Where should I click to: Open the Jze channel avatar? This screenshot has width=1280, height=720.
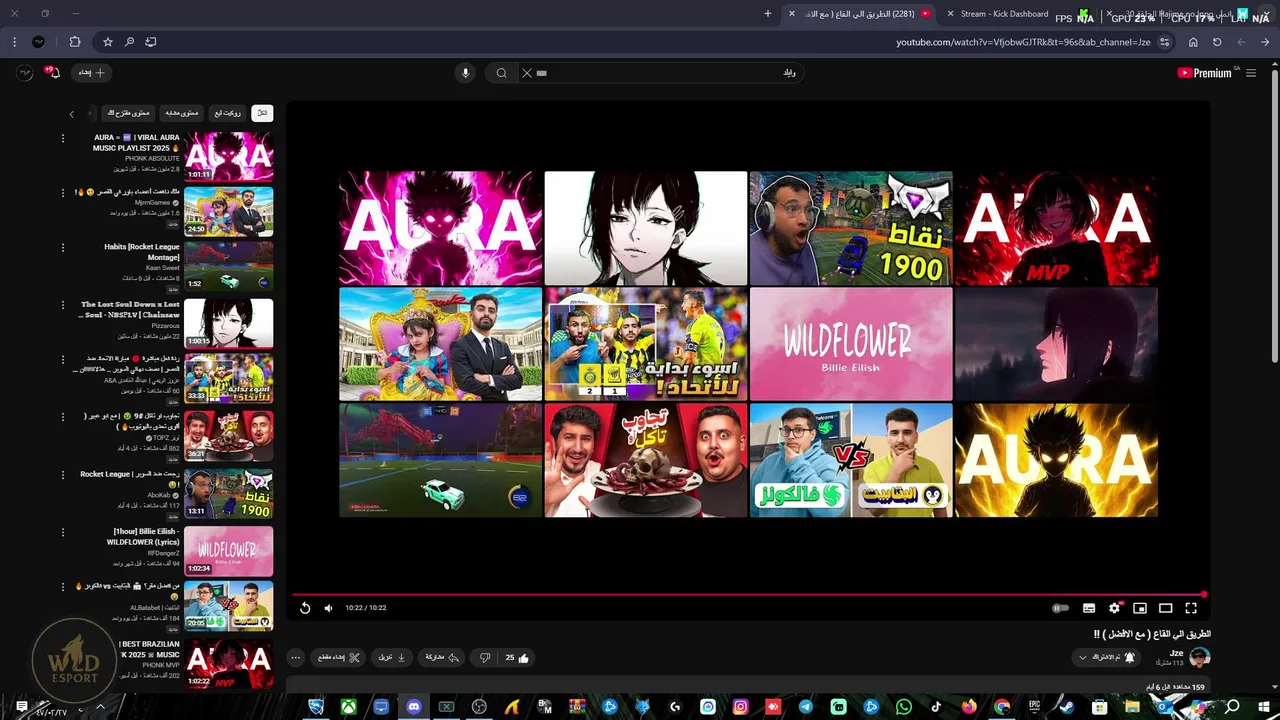click(1200, 657)
